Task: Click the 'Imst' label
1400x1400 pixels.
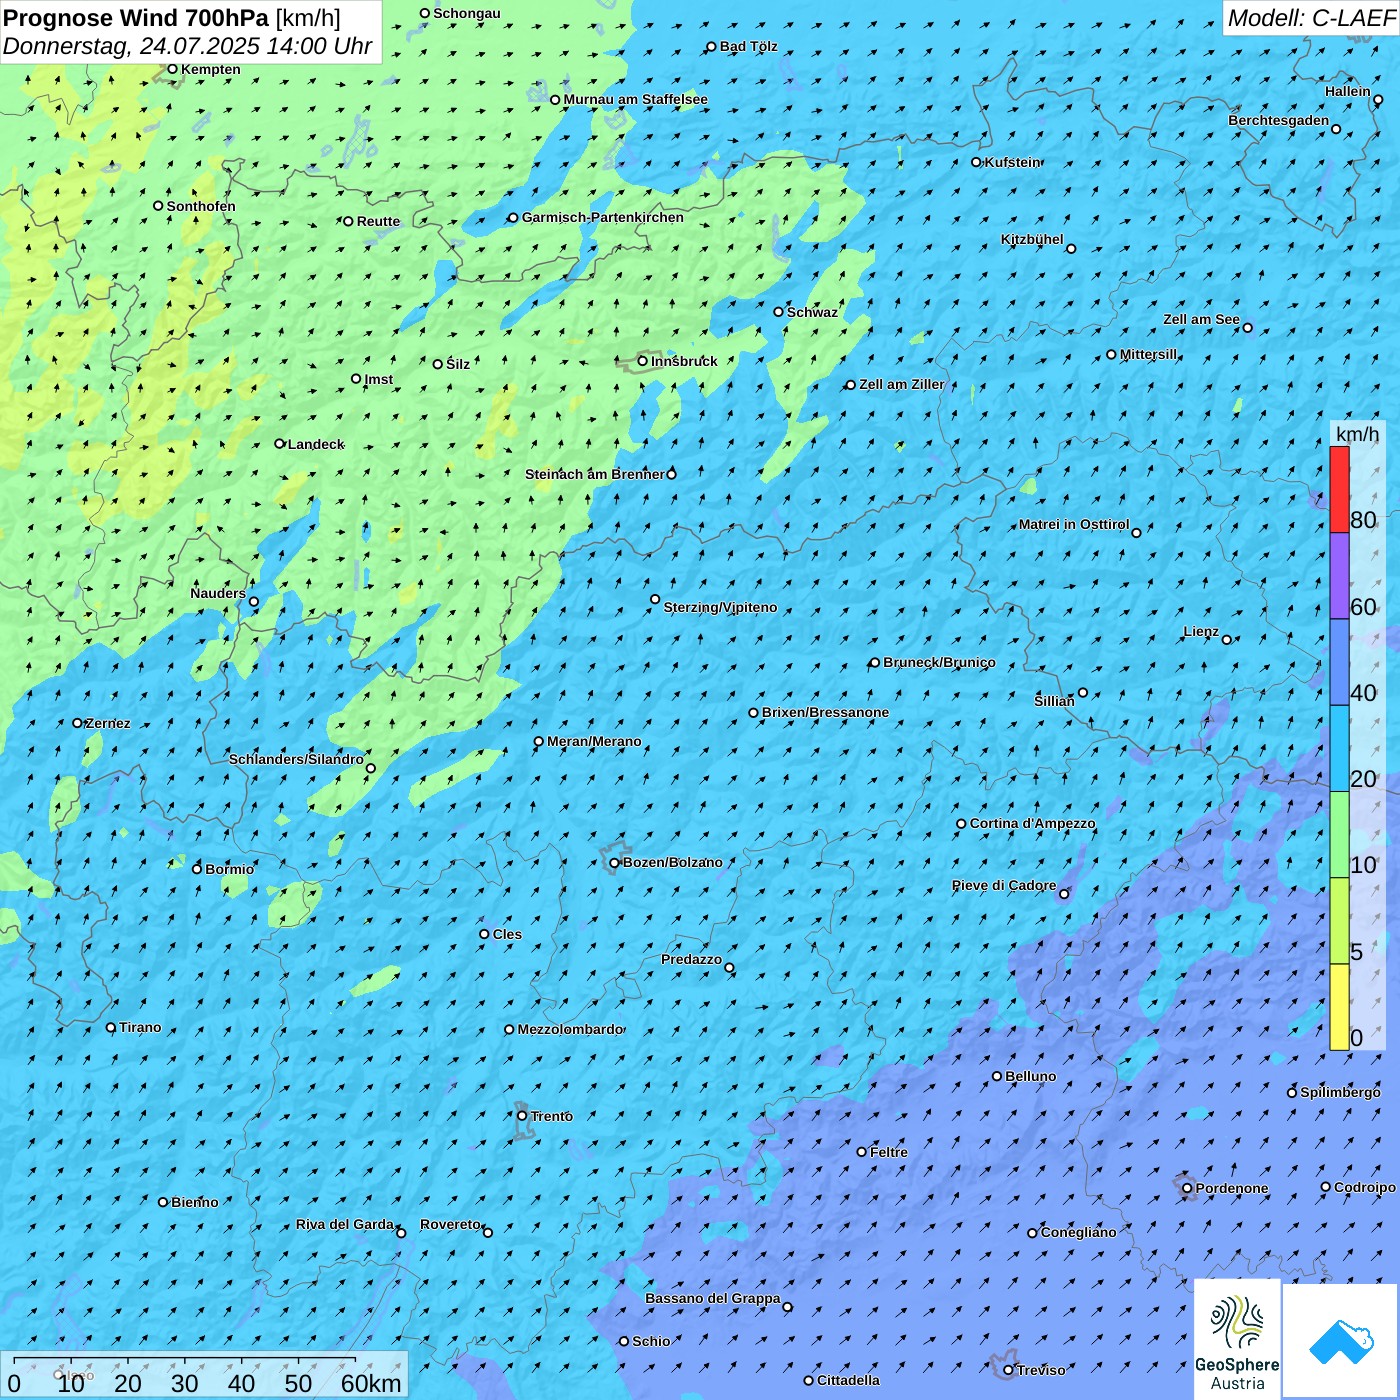Action: point(379,379)
